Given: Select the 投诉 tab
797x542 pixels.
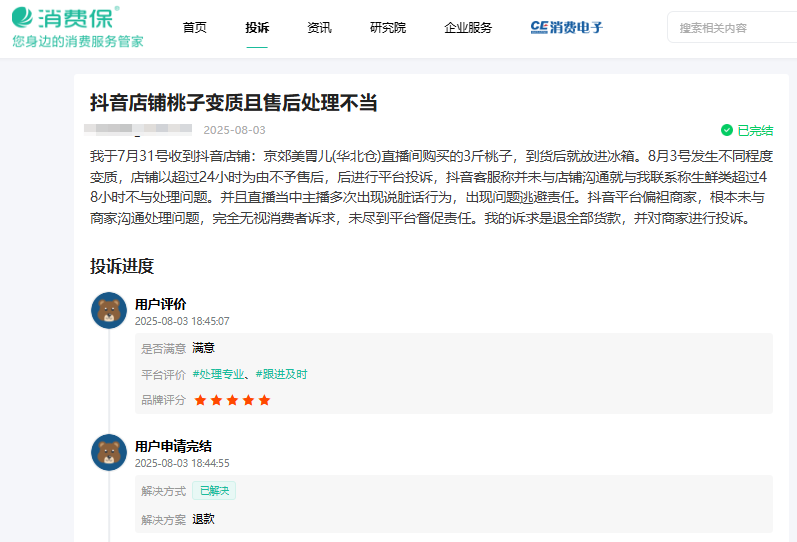Looking at the screenshot, I should pyautogui.click(x=257, y=27).
